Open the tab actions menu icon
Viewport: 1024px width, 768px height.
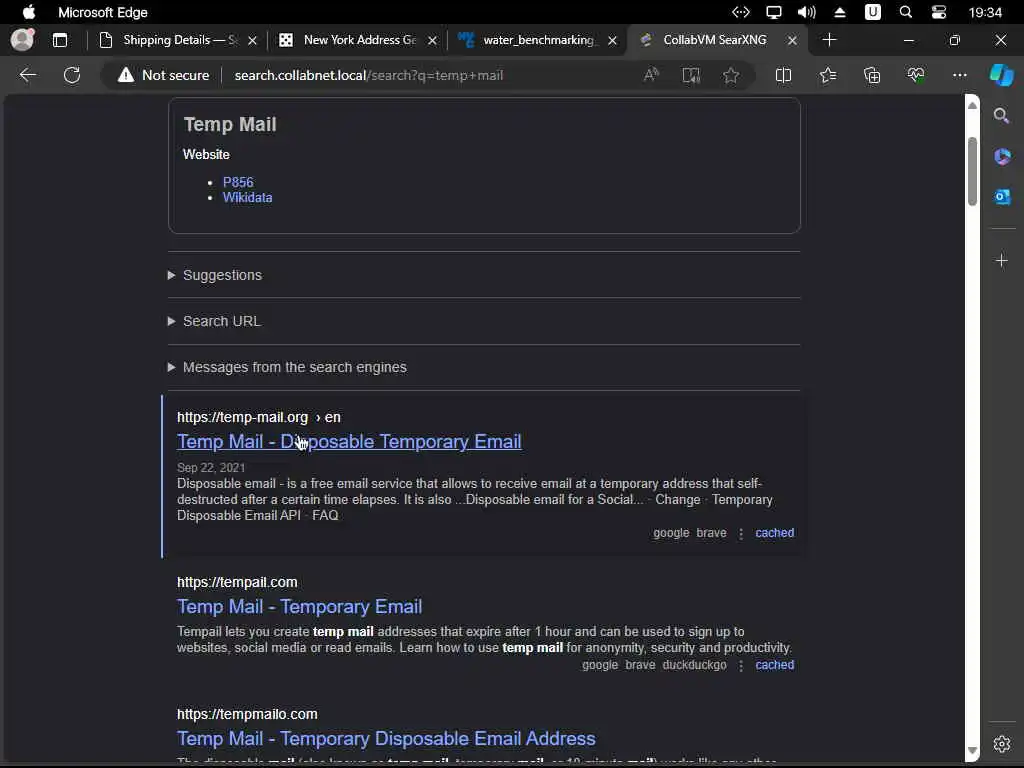60,40
